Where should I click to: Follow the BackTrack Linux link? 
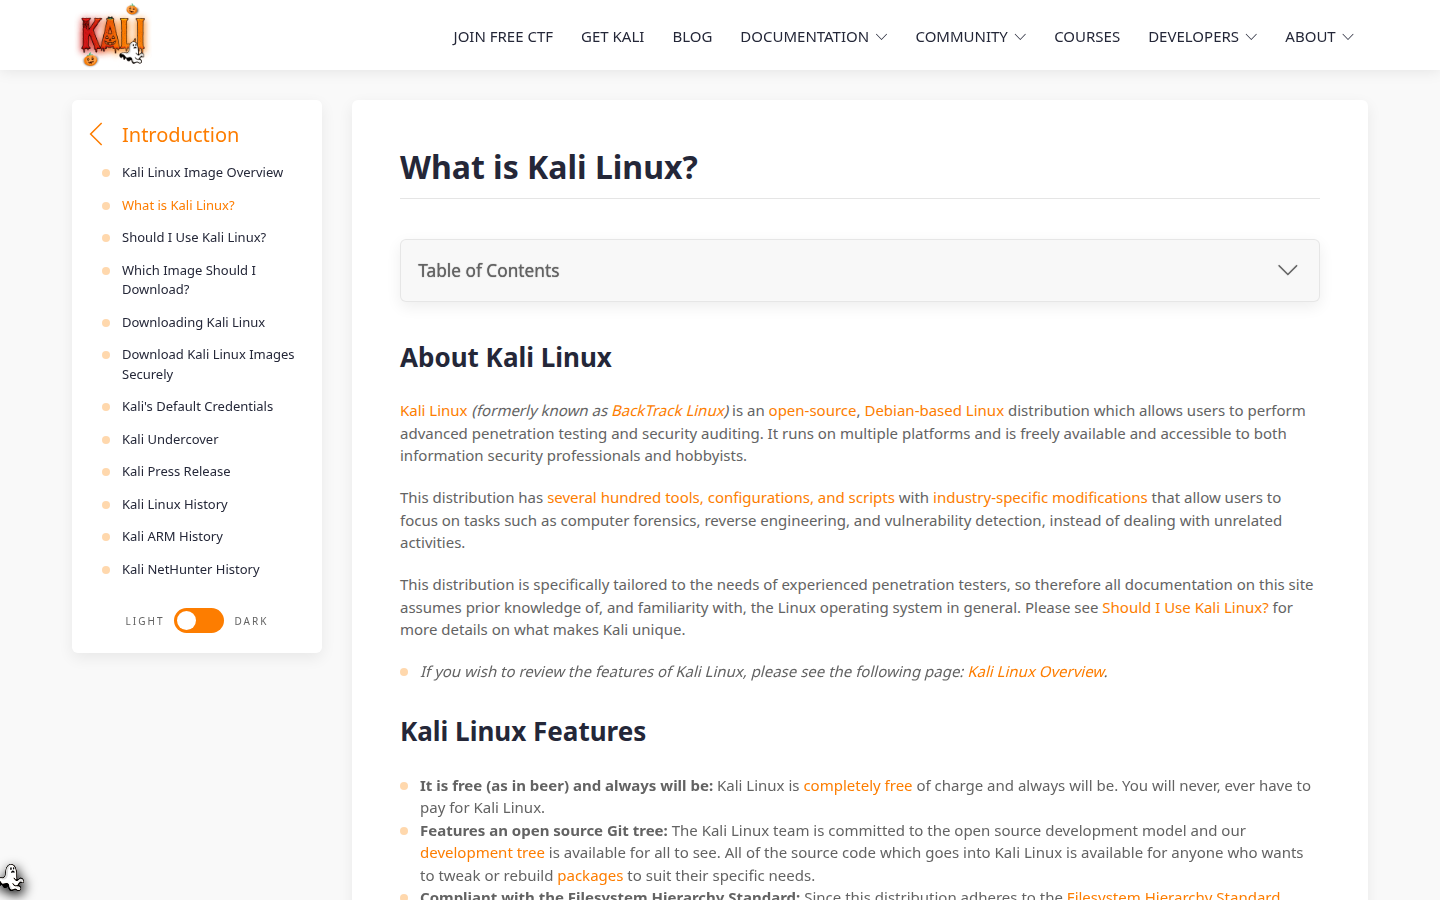pos(668,411)
